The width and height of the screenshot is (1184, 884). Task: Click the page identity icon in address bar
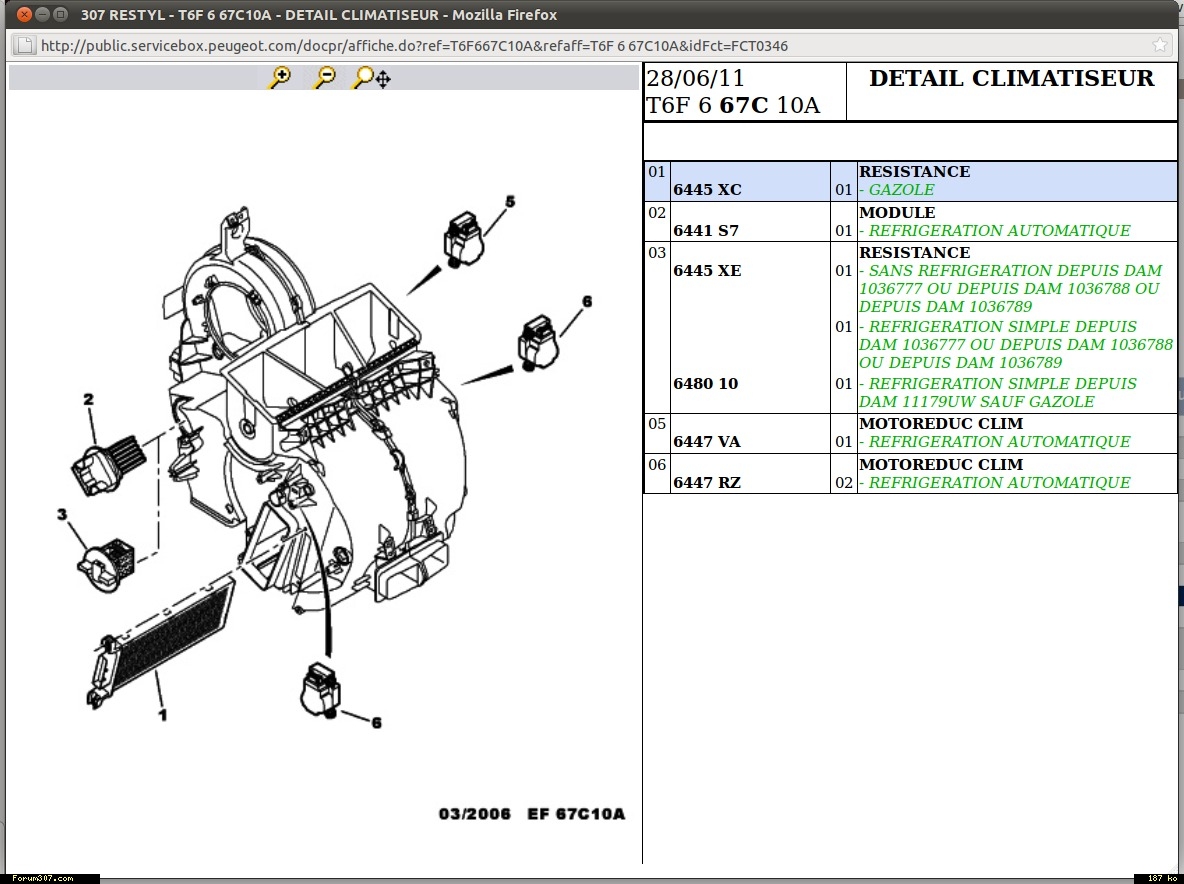coord(24,45)
